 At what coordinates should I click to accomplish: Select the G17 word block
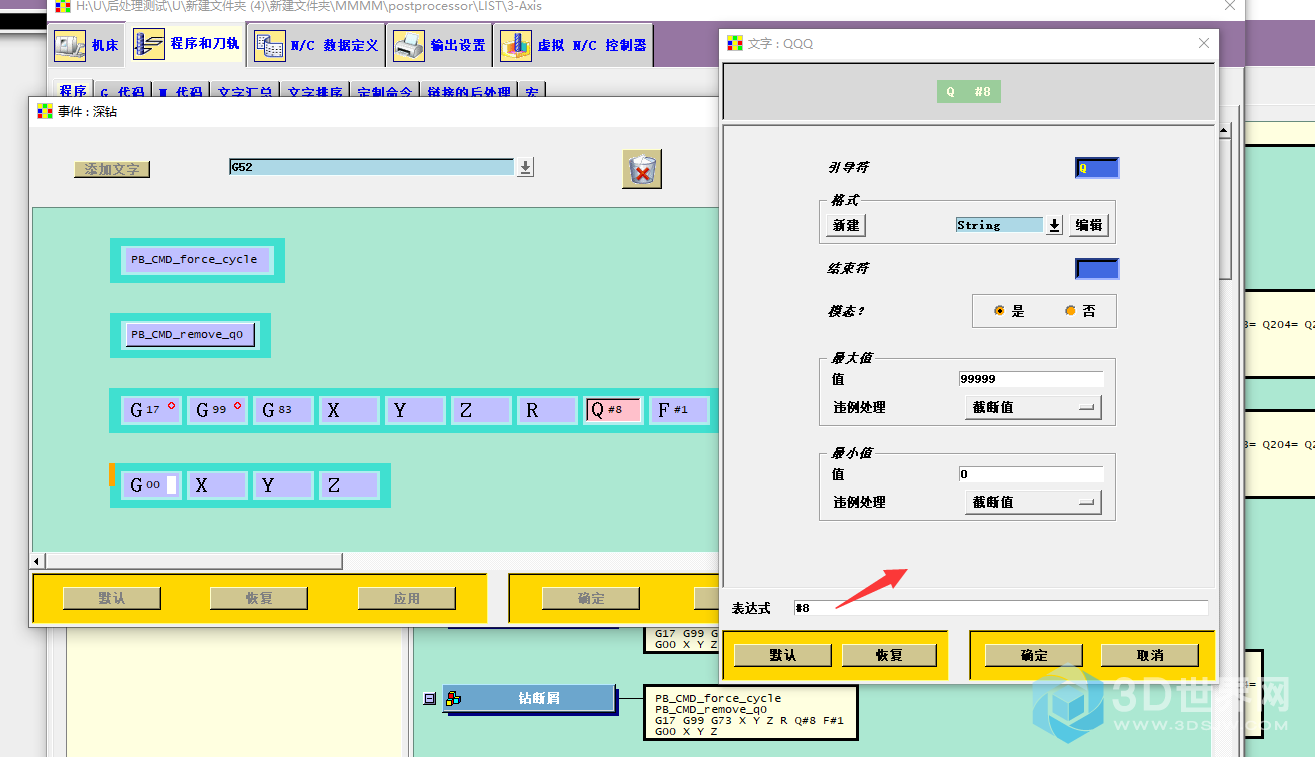151,410
